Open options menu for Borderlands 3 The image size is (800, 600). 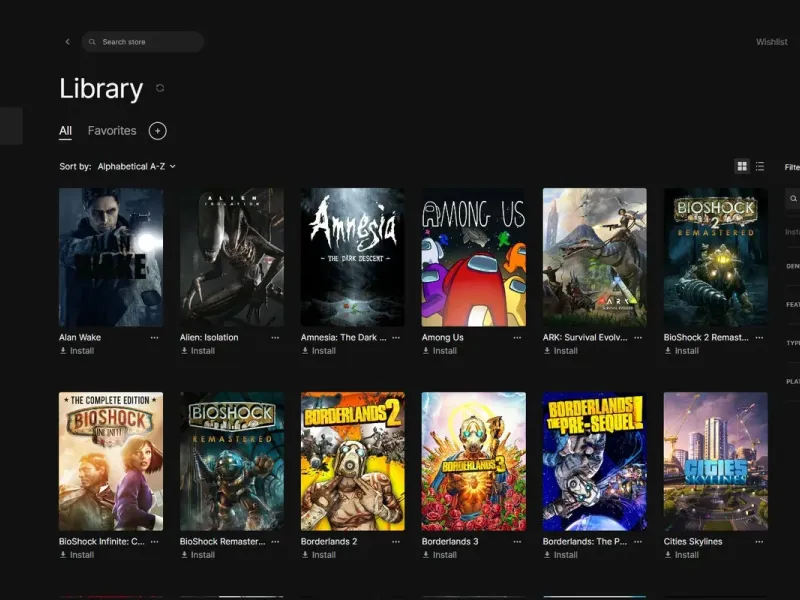517,542
